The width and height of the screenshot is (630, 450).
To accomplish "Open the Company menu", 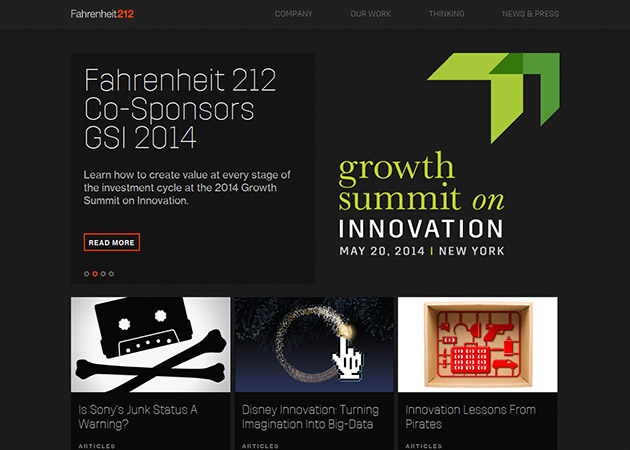I will coord(293,14).
